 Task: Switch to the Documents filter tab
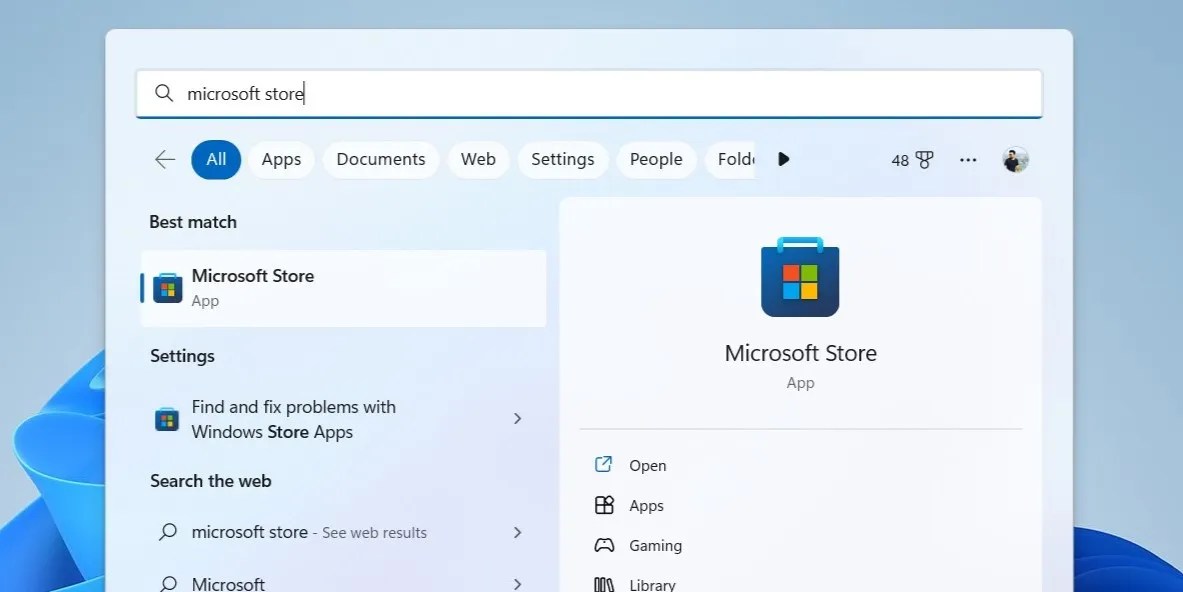(x=381, y=159)
